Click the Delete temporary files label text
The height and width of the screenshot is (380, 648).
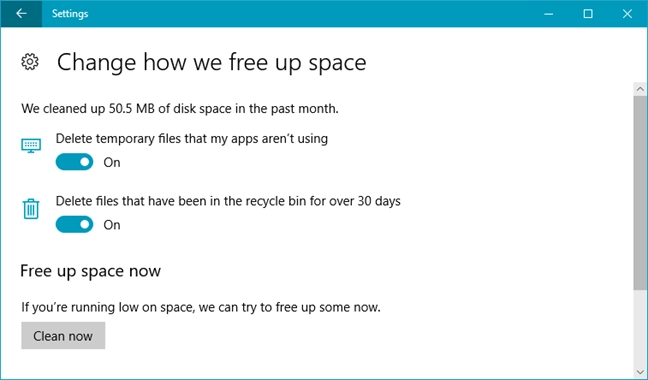tap(192, 139)
